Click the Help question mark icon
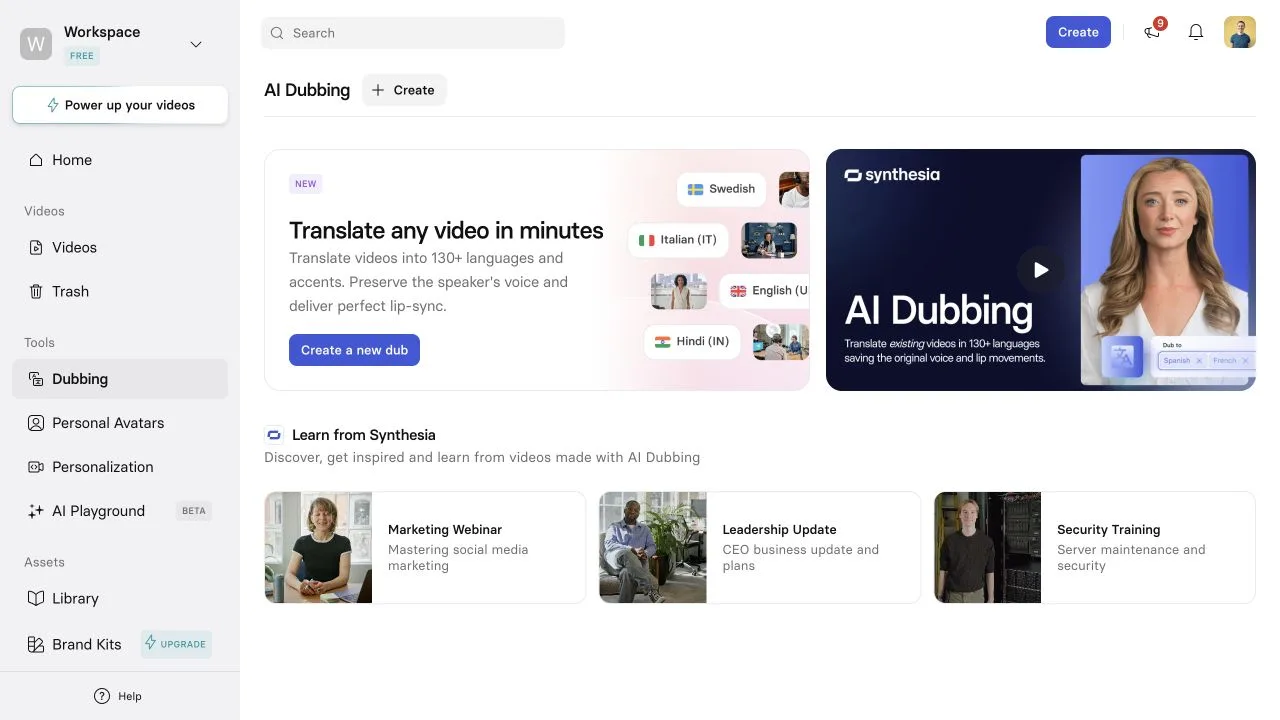1280x720 pixels. coord(101,696)
